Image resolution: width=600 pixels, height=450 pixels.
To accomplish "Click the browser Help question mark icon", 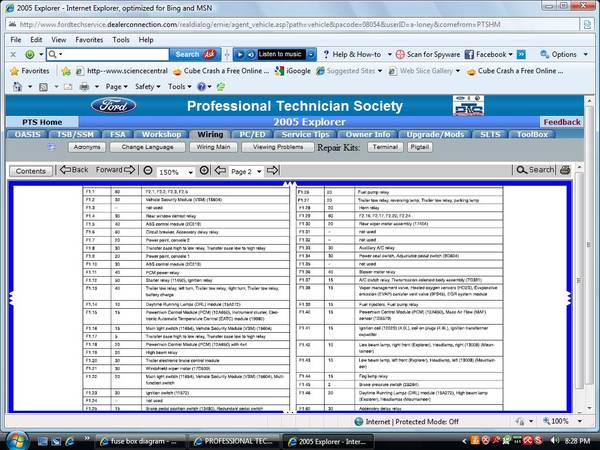I will coord(201,87).
